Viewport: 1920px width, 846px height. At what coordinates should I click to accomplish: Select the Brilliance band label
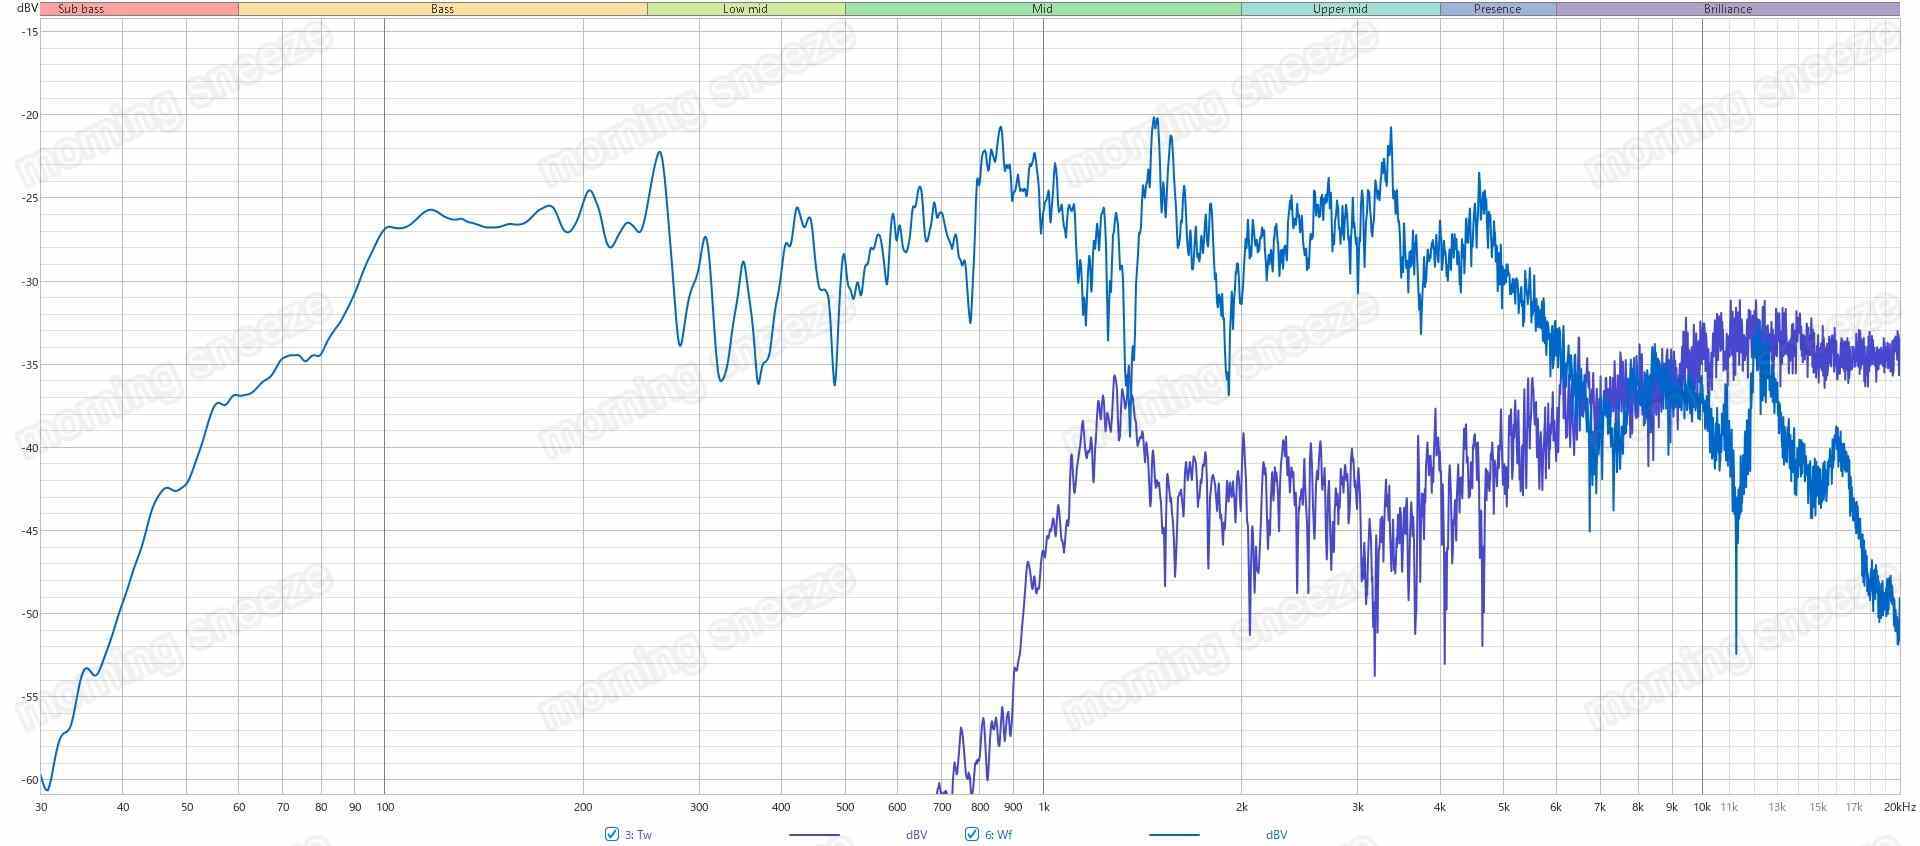[1728, 9]
